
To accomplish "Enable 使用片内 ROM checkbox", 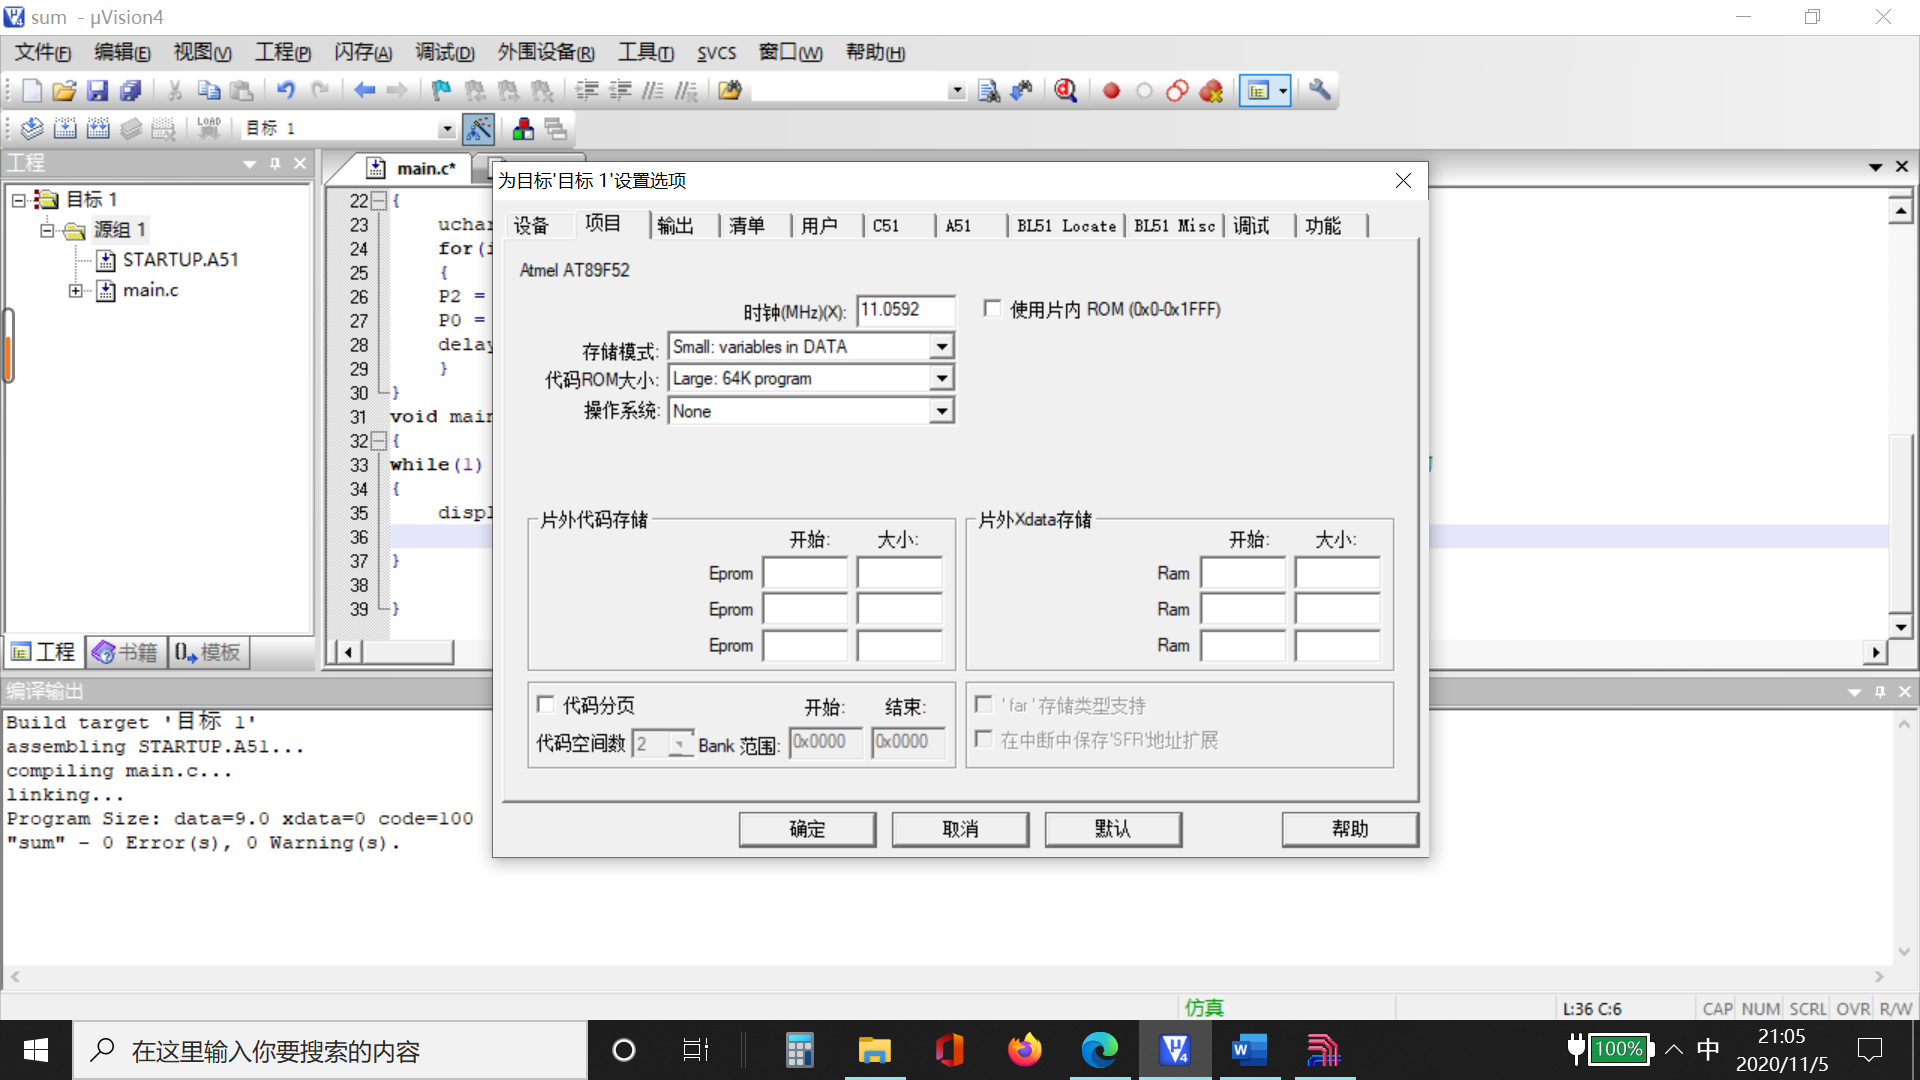I will tap(992, 309).
